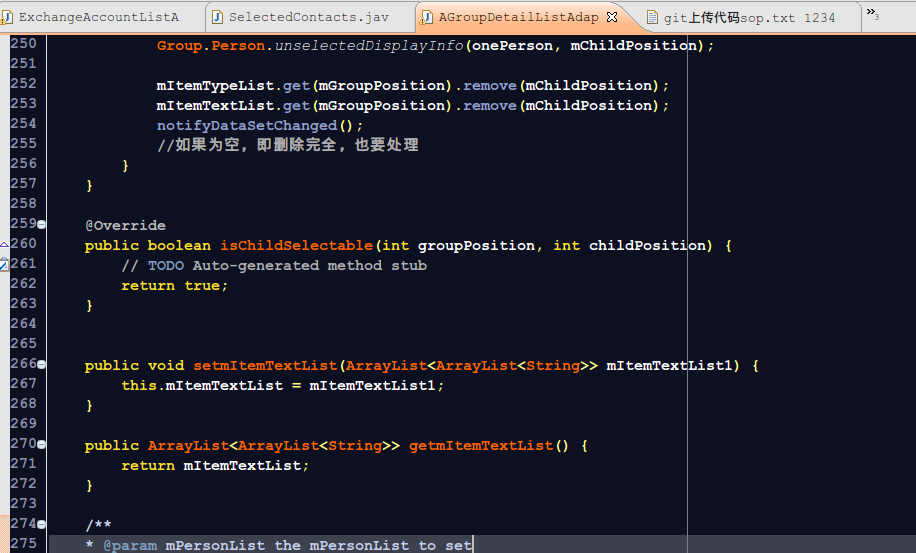Click the TODO task marker at line 261
This screenshot has width=916, height=553.
[4, 265]
